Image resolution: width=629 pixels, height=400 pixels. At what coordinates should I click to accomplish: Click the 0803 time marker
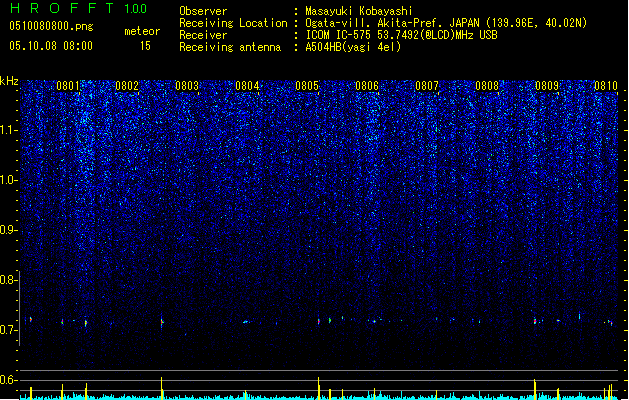187,86
